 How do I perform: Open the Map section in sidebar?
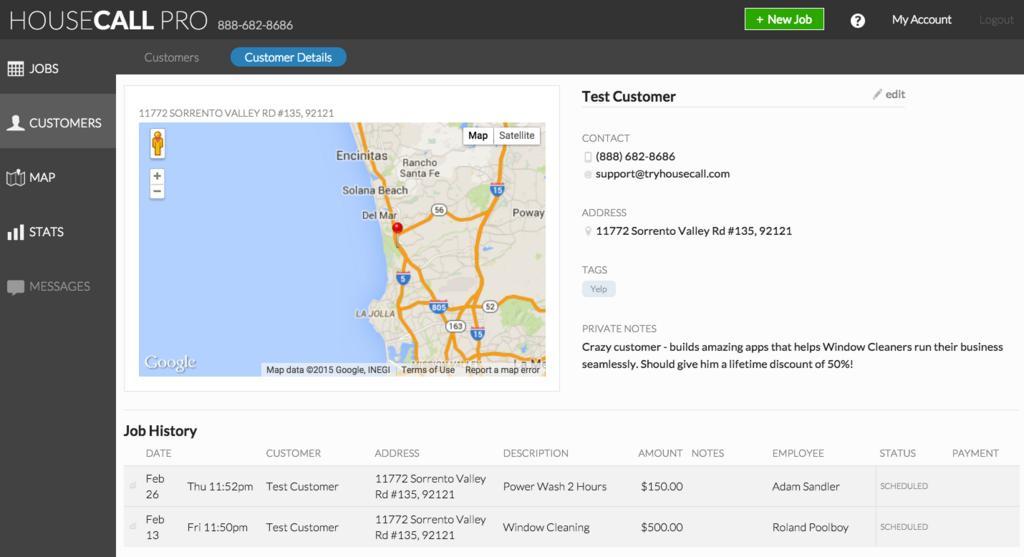[x=57, y=177]
